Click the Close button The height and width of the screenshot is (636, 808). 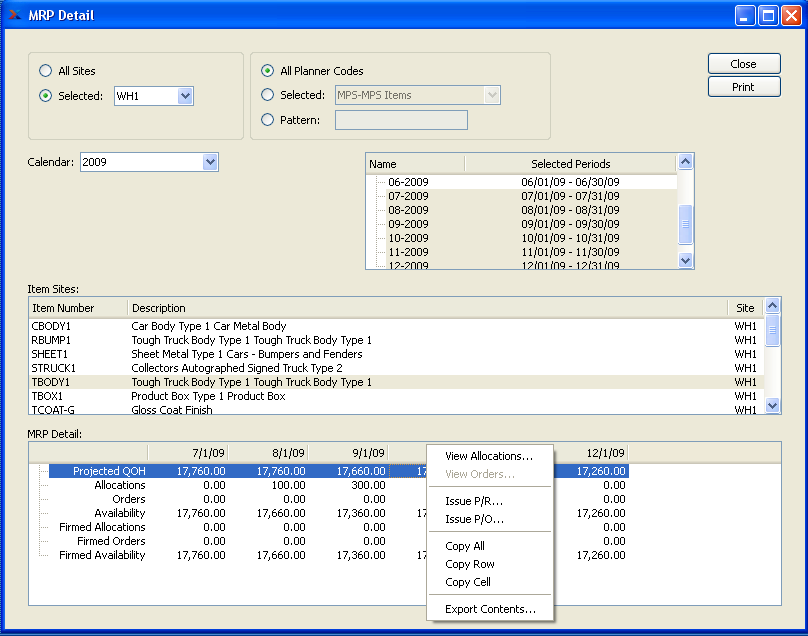coord(743,64)
